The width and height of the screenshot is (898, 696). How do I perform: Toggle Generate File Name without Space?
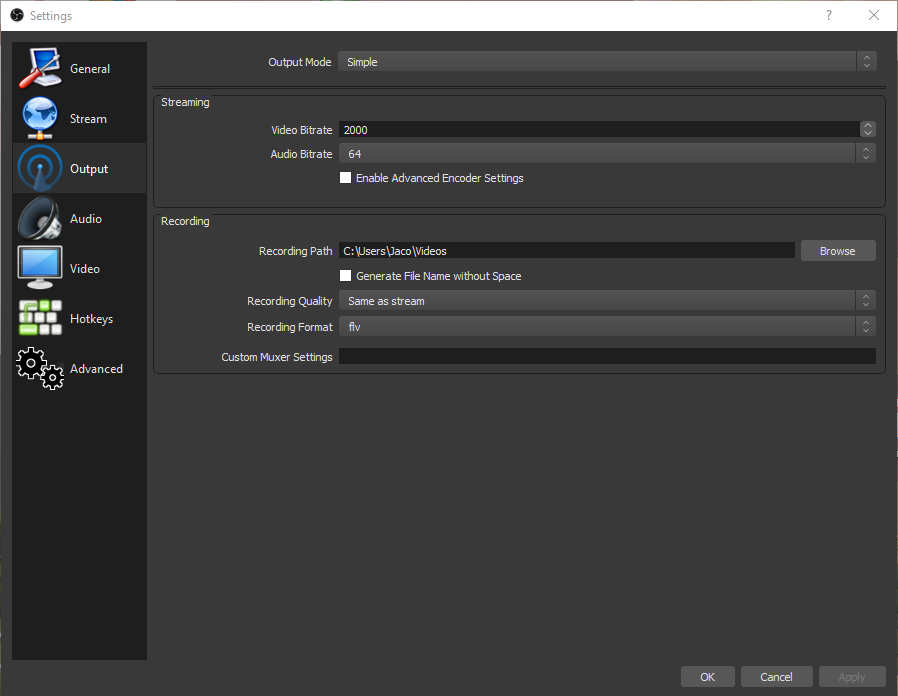345,276
